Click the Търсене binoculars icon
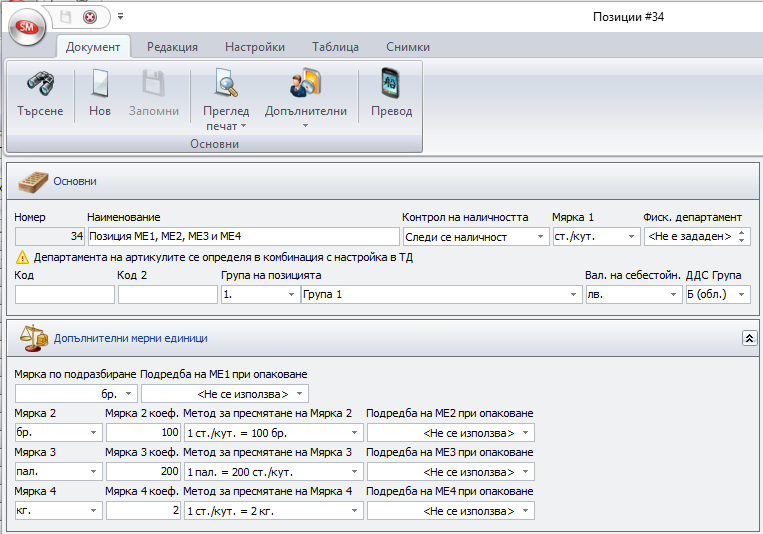The height and width of the screenshot is (534, 763). (40, 83)
